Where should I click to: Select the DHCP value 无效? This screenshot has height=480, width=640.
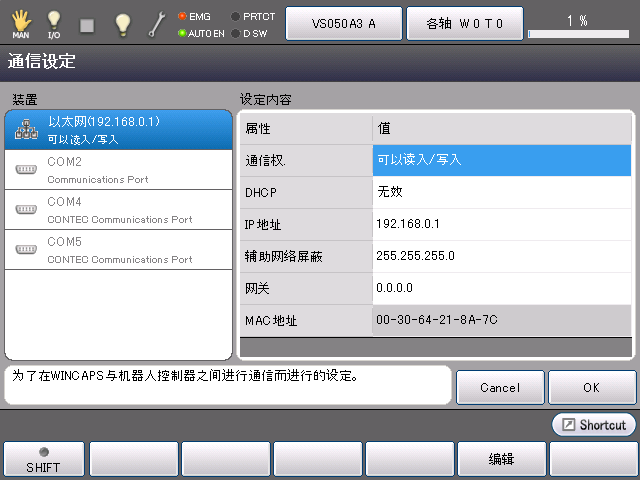click(502, 192)
